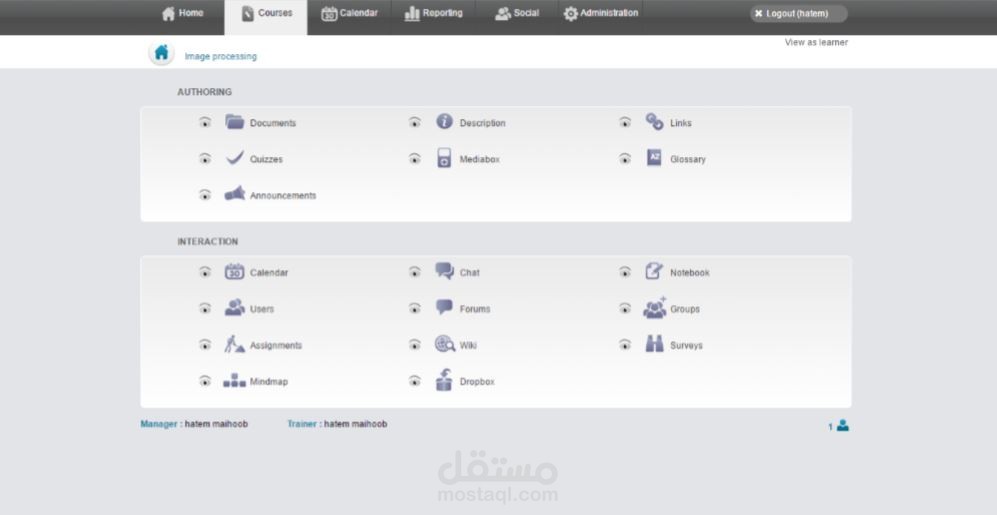Click the course home breadcrumb icon

162,53
